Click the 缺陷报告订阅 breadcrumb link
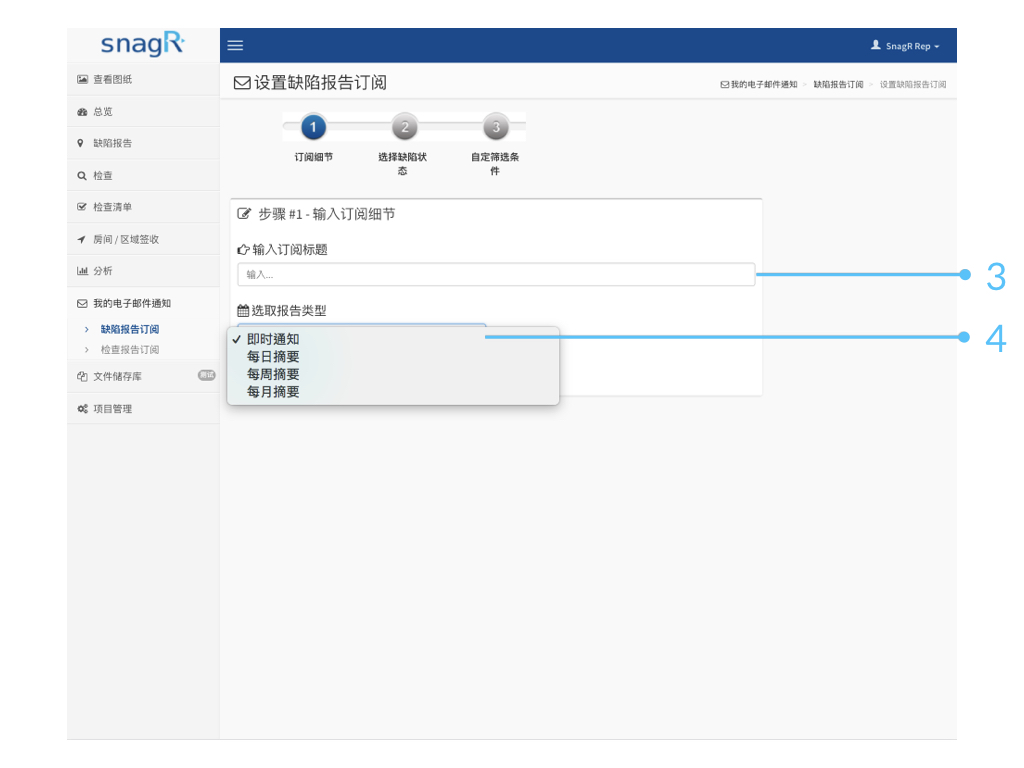This screenshot has width=1024, height=768. pyautogui.click(x=839, y=84)
